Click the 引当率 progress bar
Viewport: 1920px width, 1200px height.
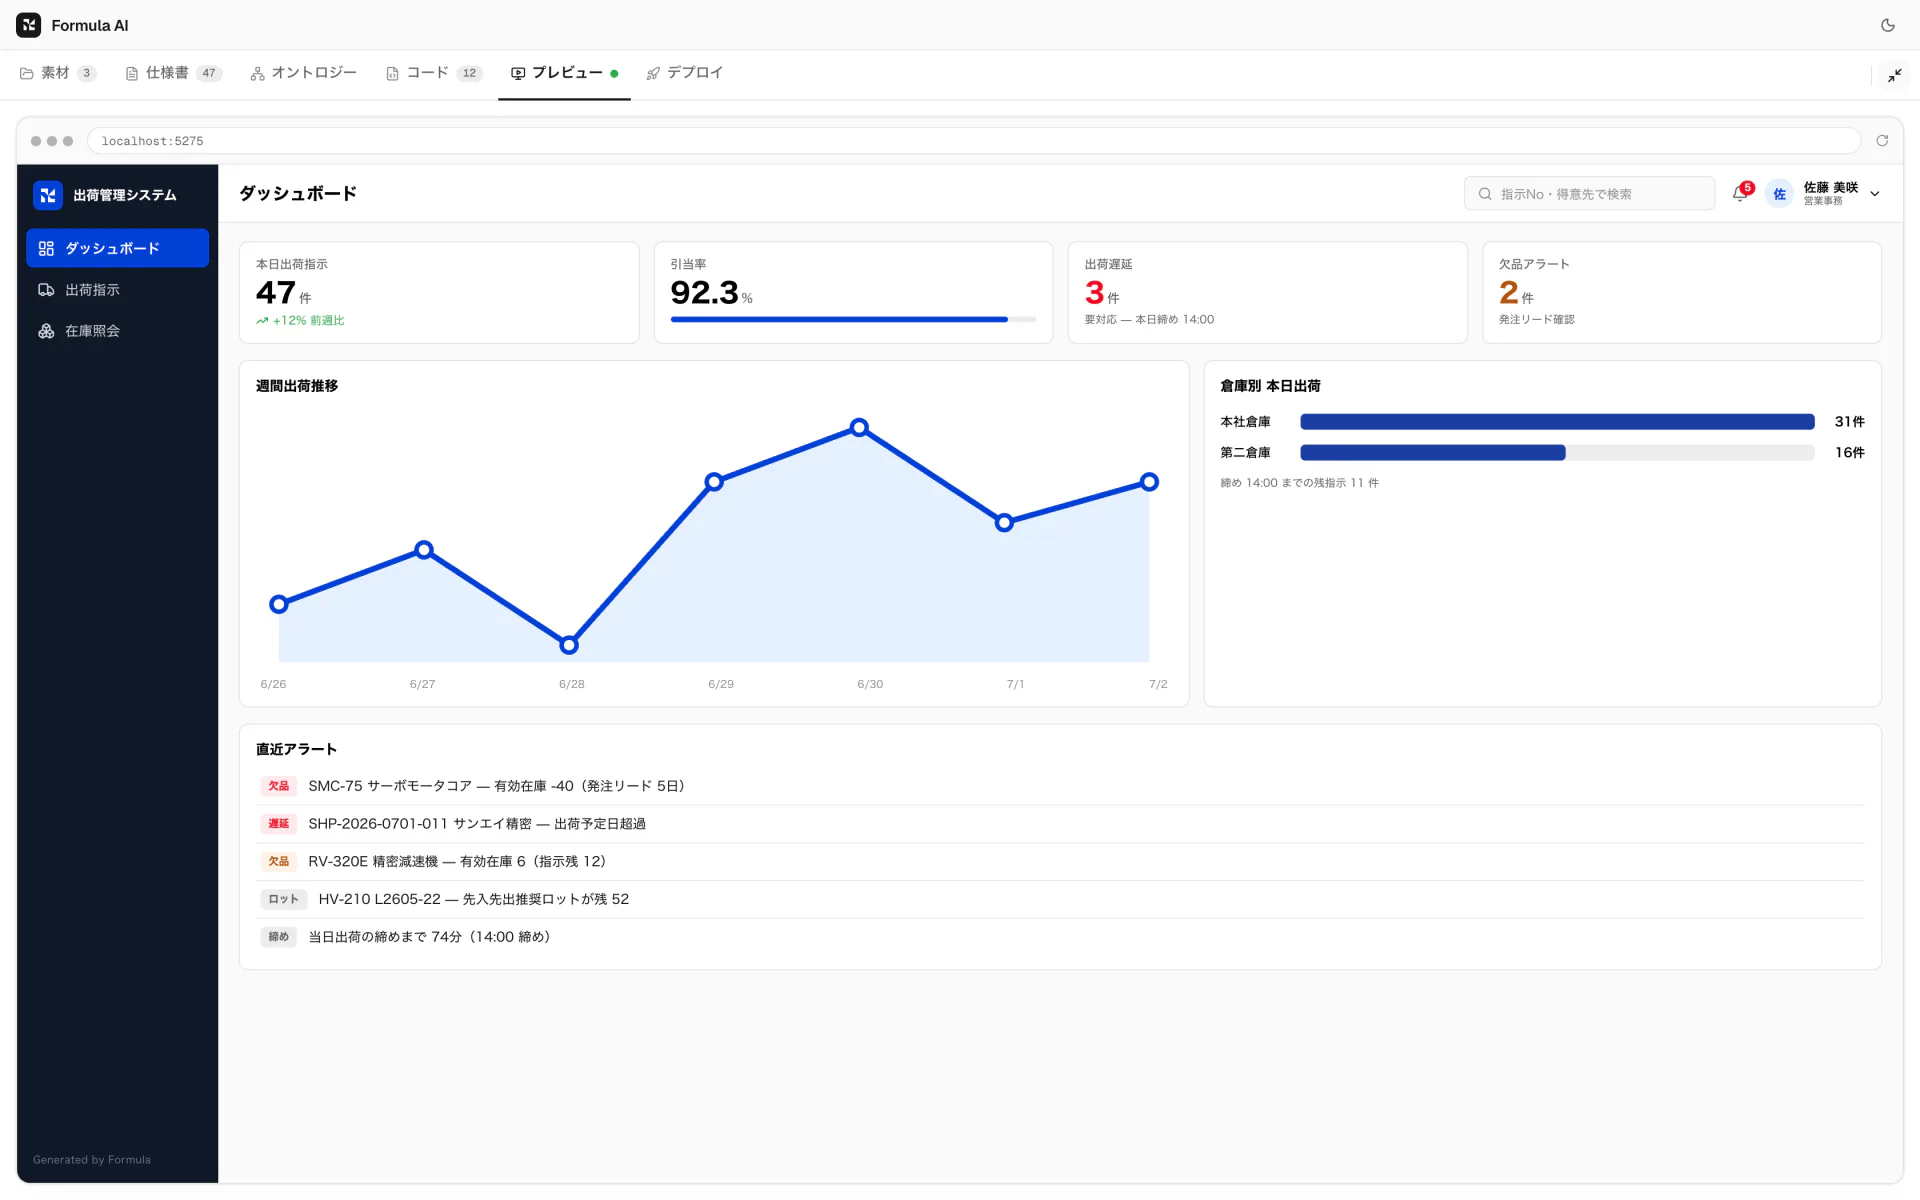tap(853, 320)
